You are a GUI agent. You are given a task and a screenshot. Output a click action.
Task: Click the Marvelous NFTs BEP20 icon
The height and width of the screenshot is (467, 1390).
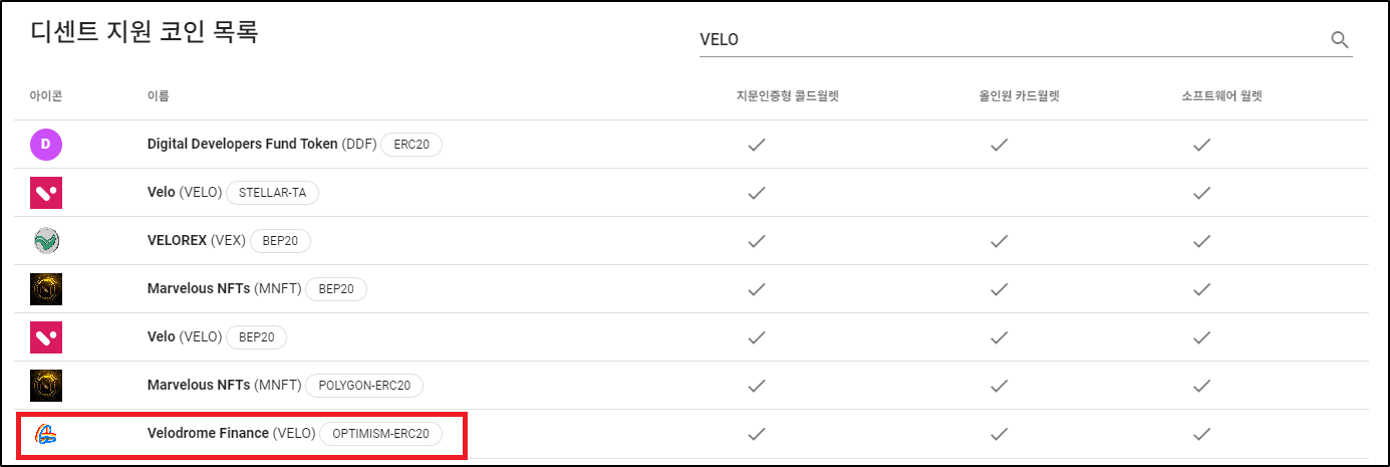tap(46, 289)
